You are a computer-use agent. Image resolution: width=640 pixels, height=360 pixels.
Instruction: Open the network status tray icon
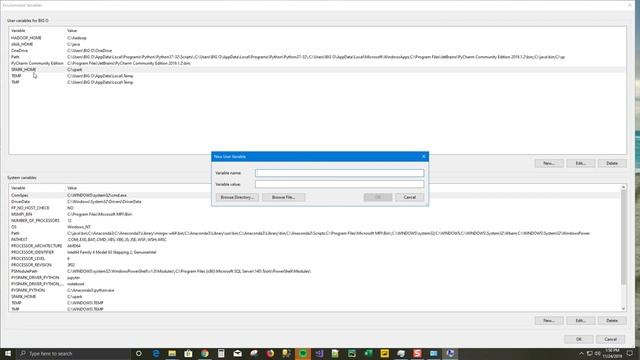coord(590,353)
